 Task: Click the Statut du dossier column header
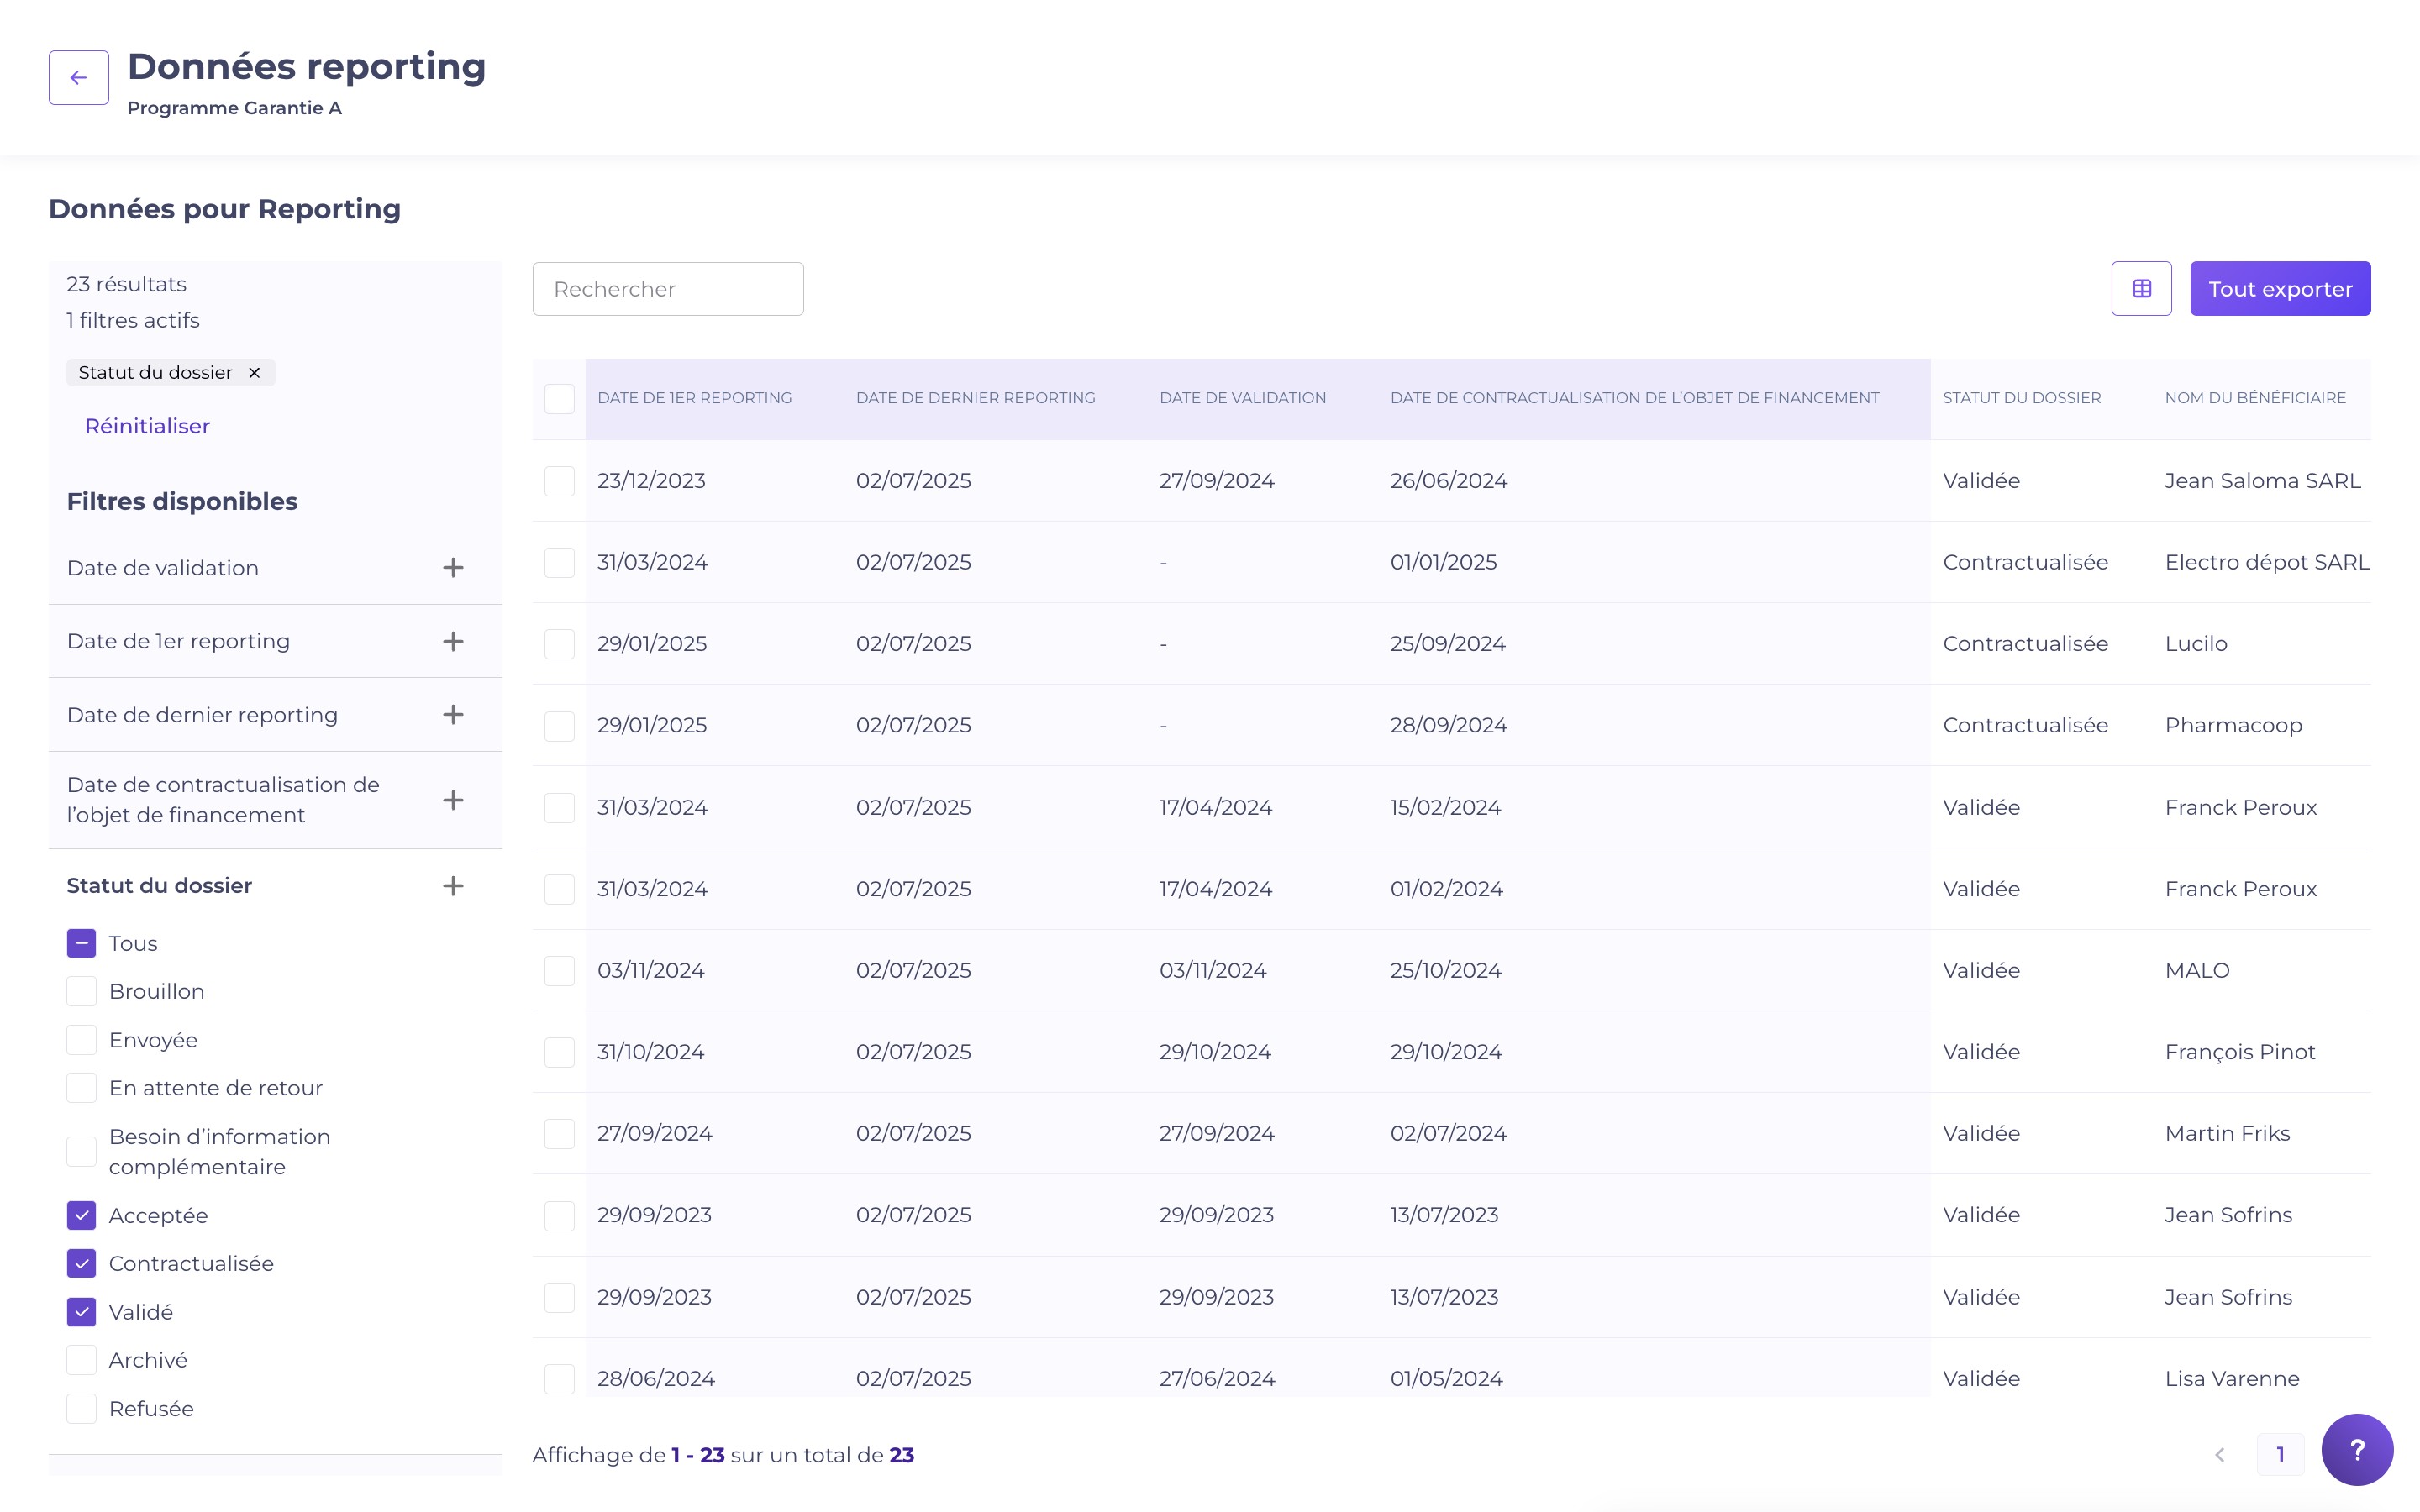point(2021,398)
